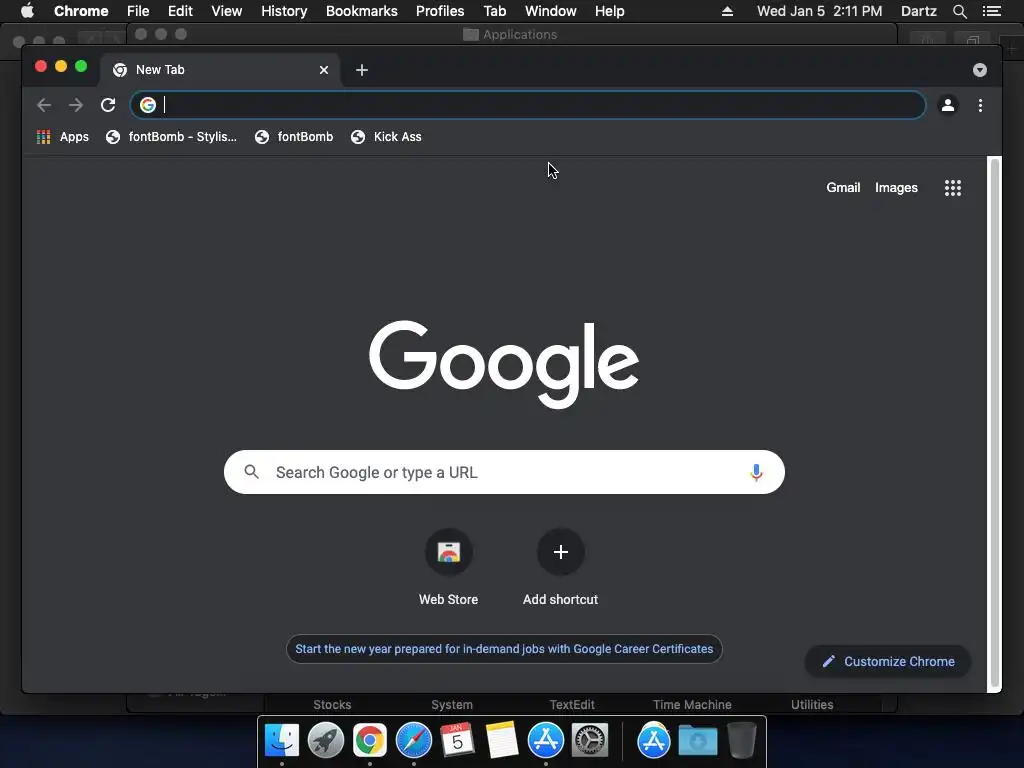This screenshot has height=768, width=1024.
Task: Click the Search Google or type a URL box
Action: click(x=504, y=472)
